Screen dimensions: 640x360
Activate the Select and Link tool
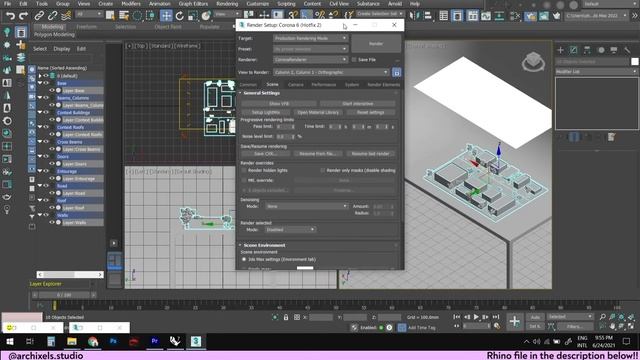click(39, 16)
